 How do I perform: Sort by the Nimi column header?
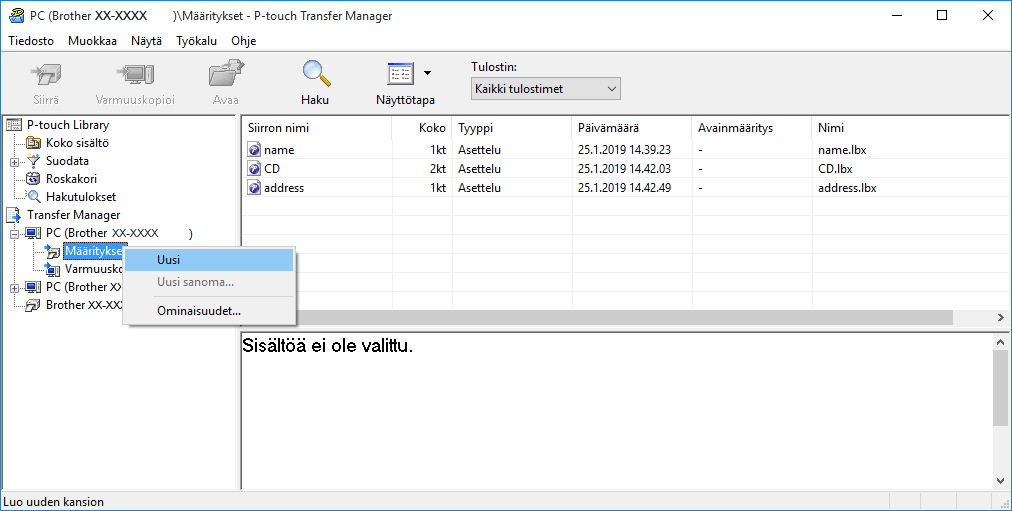[910, 128]
